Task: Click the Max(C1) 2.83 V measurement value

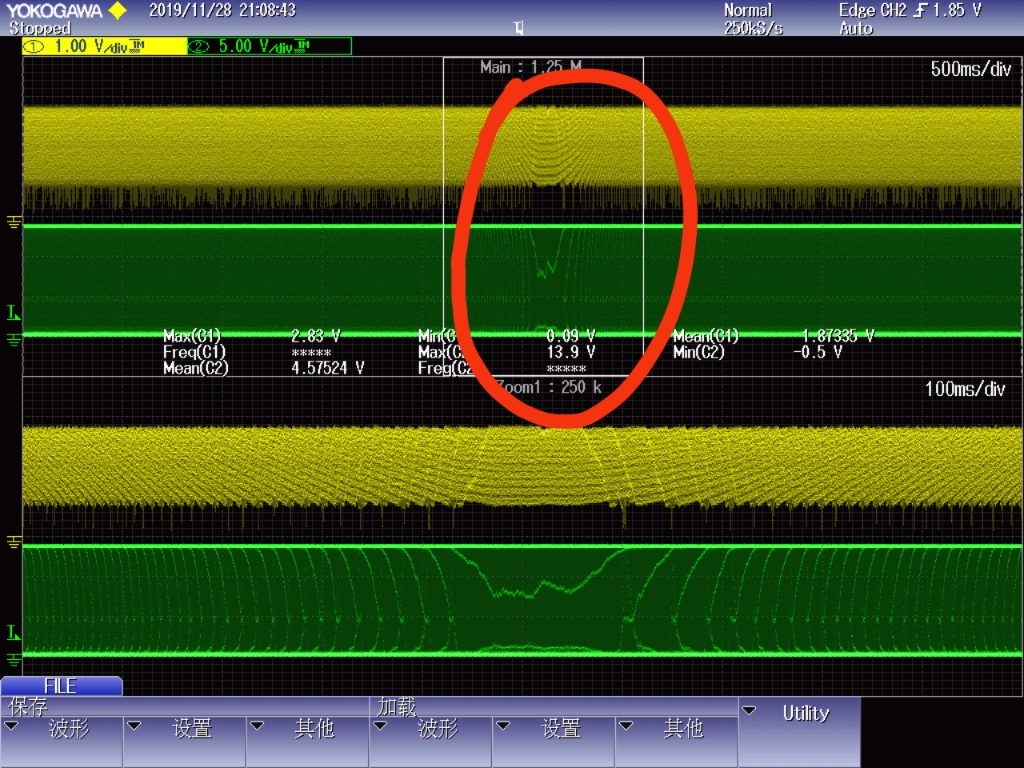Action: 315,336
